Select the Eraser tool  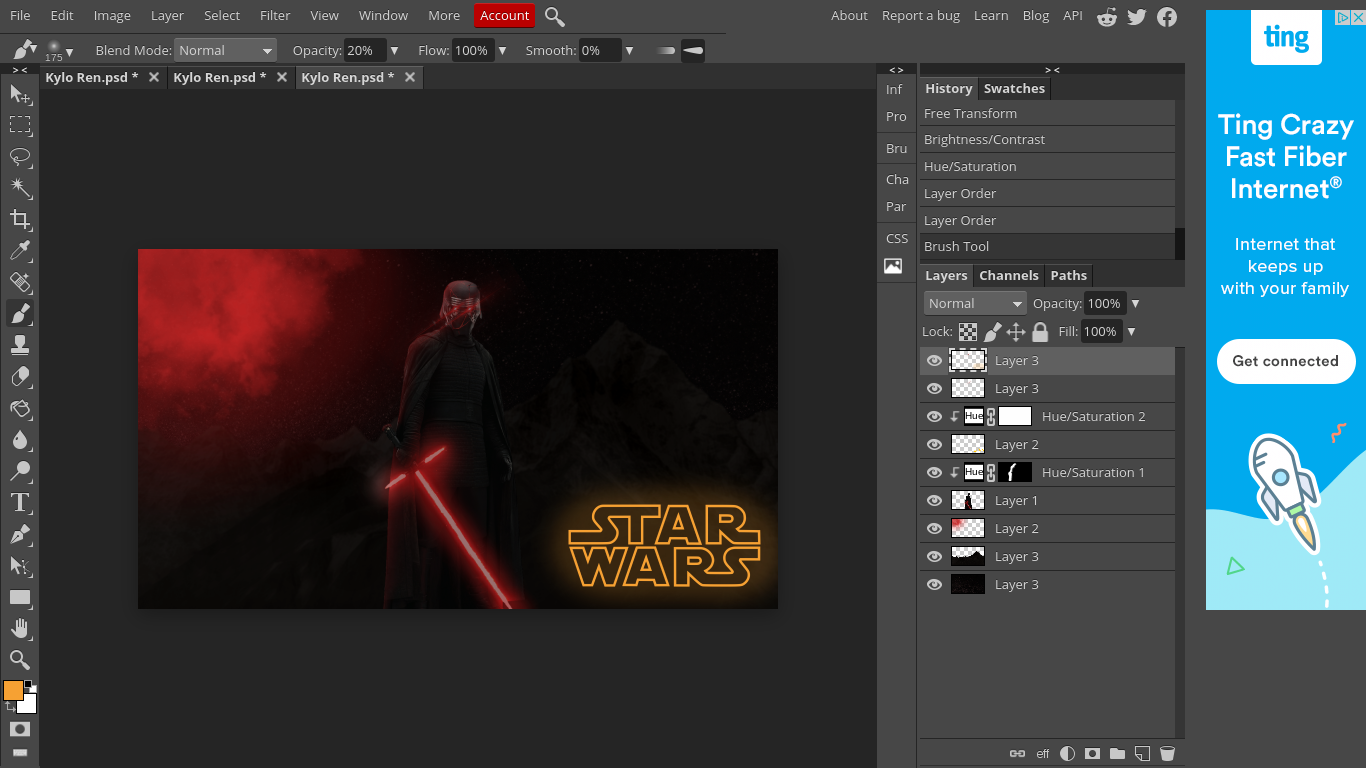19,377
